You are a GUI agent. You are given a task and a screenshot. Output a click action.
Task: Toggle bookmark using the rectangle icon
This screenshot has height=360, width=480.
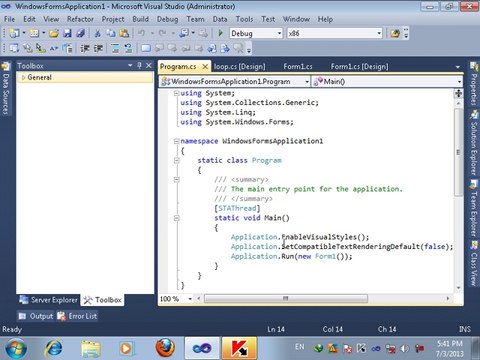(146, 48)
